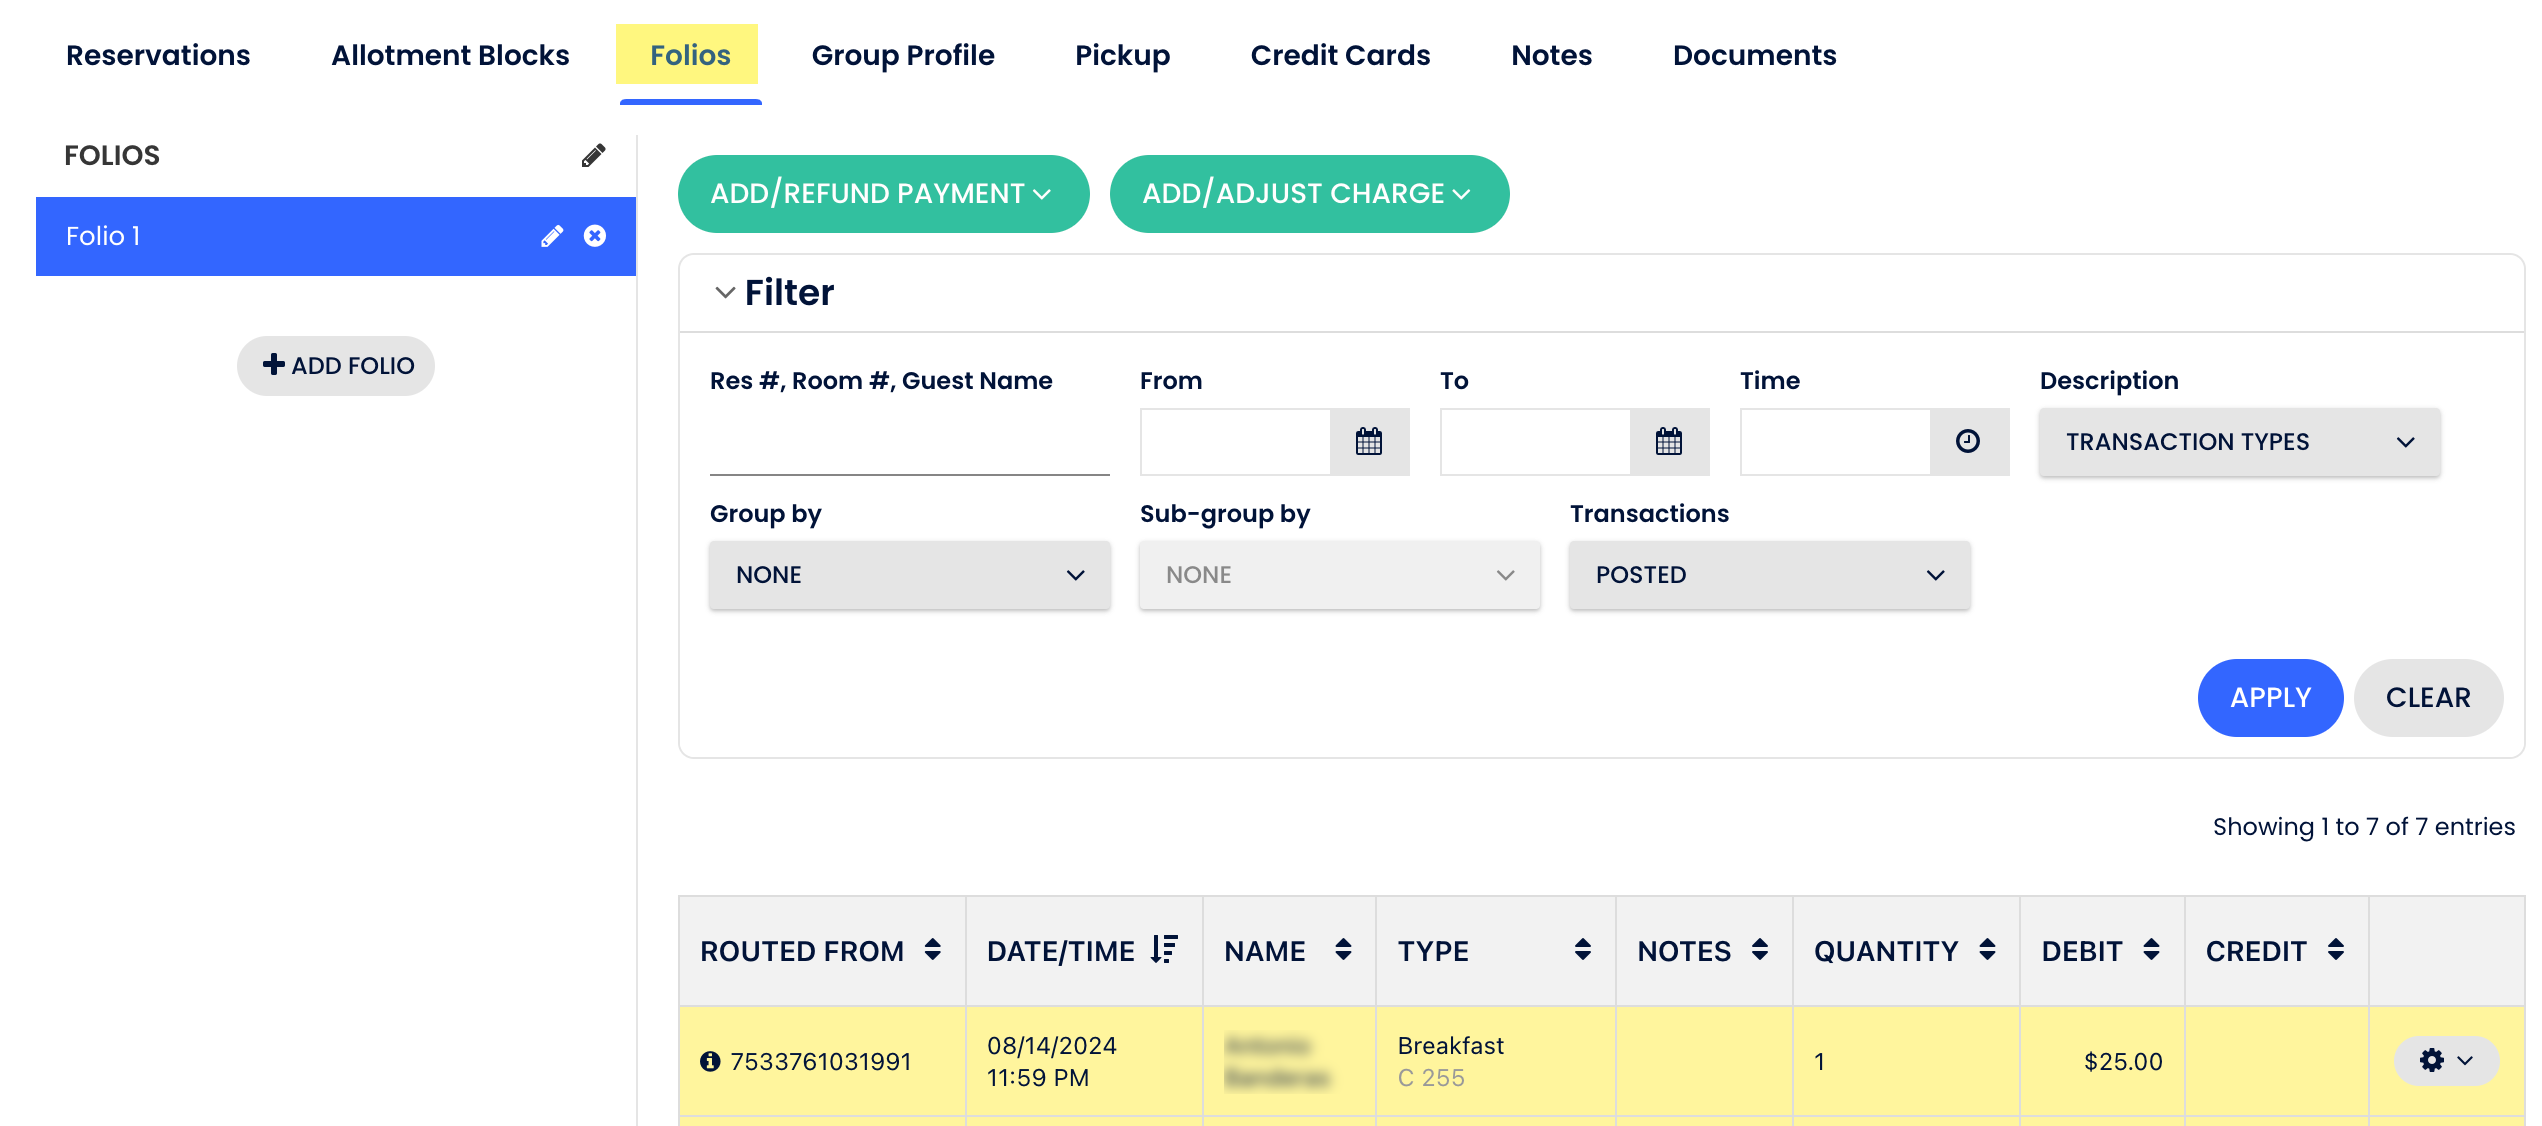Screen dimensions: 2542x1126
Task: Open the Credit Cards tab
Action: pos(1339,55)
